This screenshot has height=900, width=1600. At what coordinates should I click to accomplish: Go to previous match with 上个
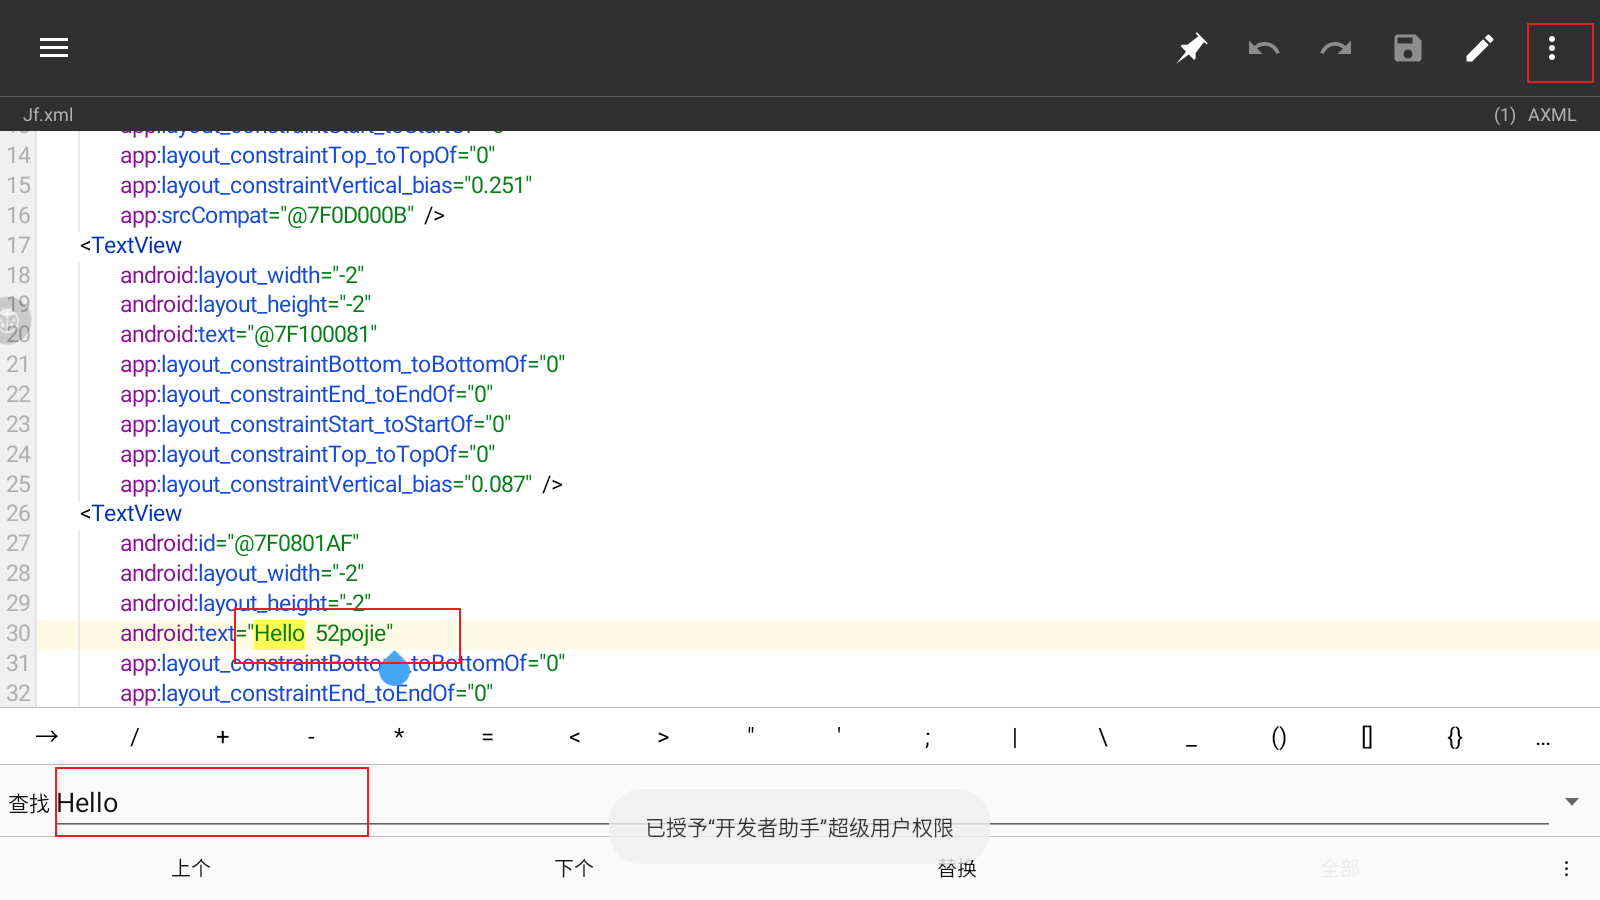click(x=191, y=868)
